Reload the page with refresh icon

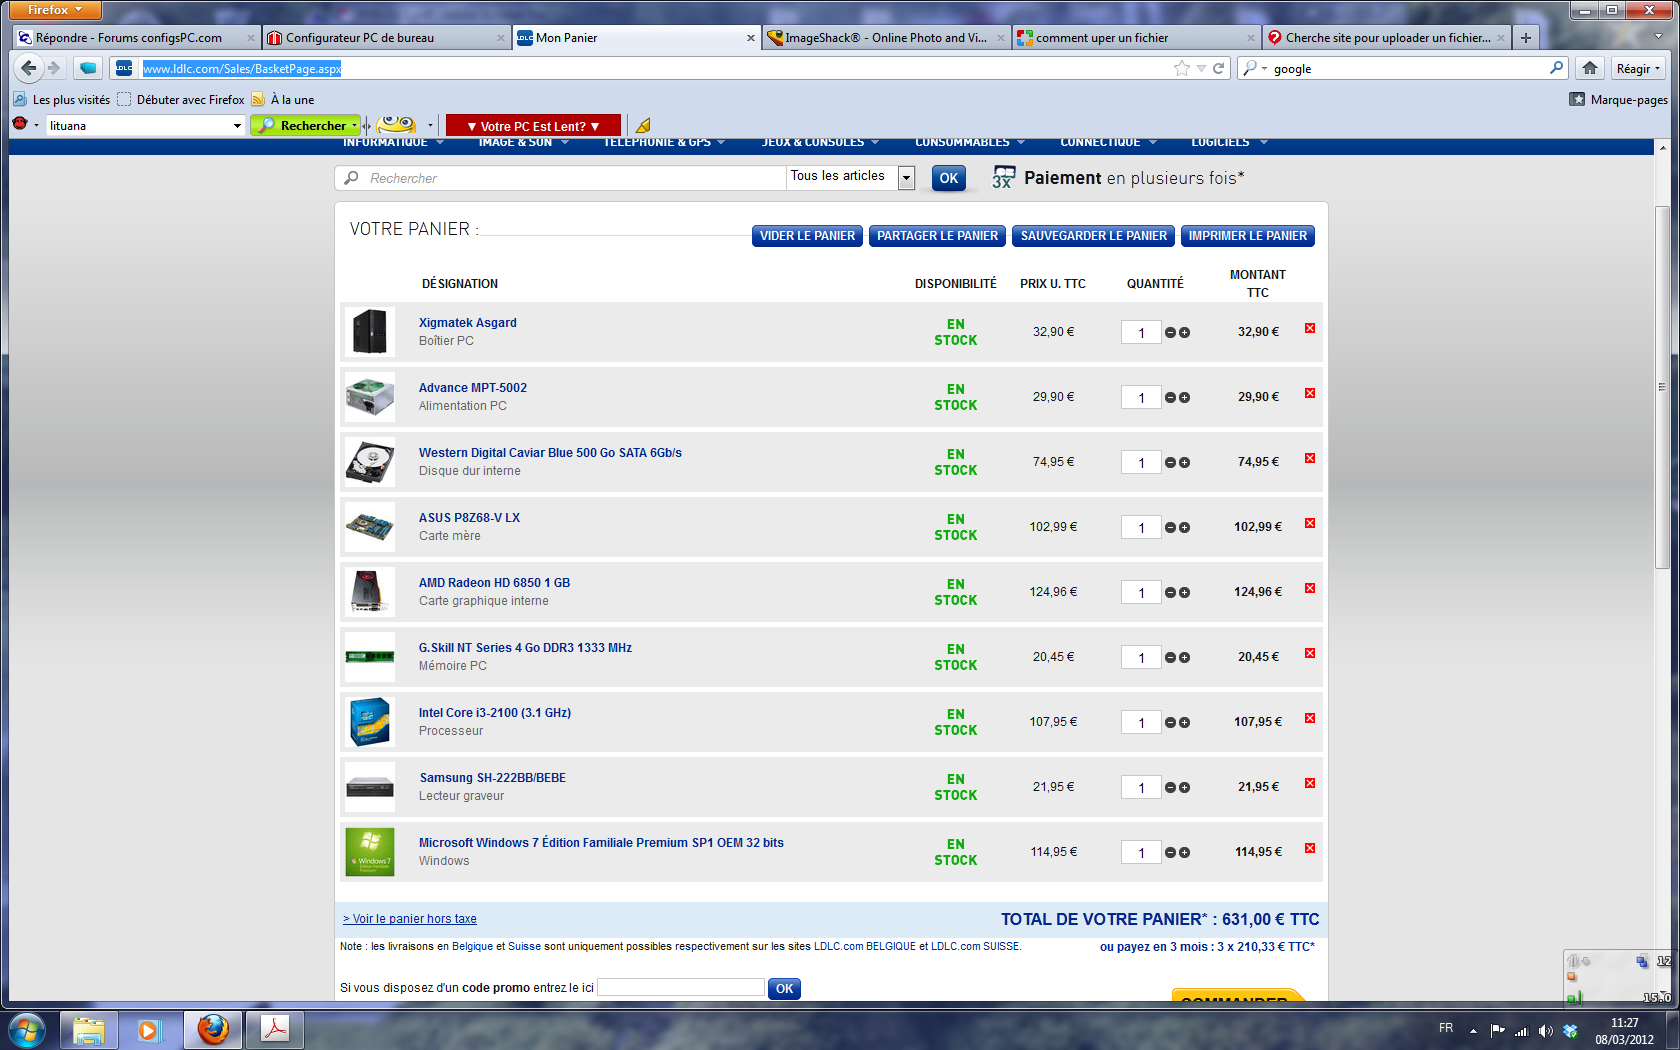coord(1218,68)
